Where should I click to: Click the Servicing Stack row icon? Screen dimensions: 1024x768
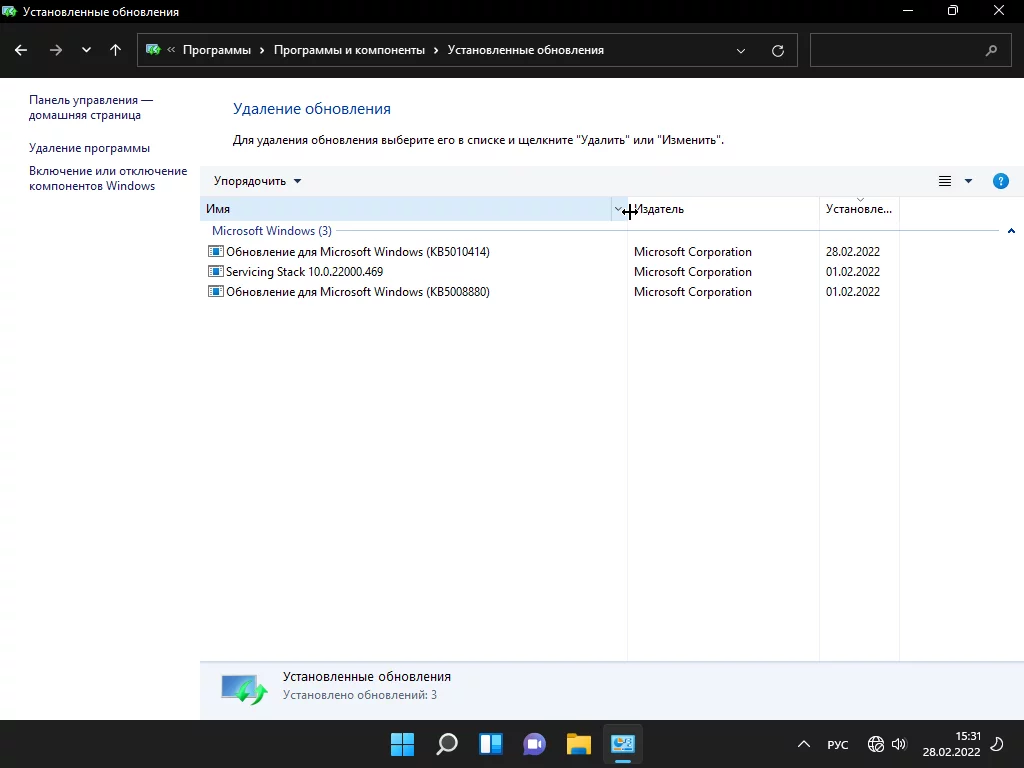click(x=216, y=271)
